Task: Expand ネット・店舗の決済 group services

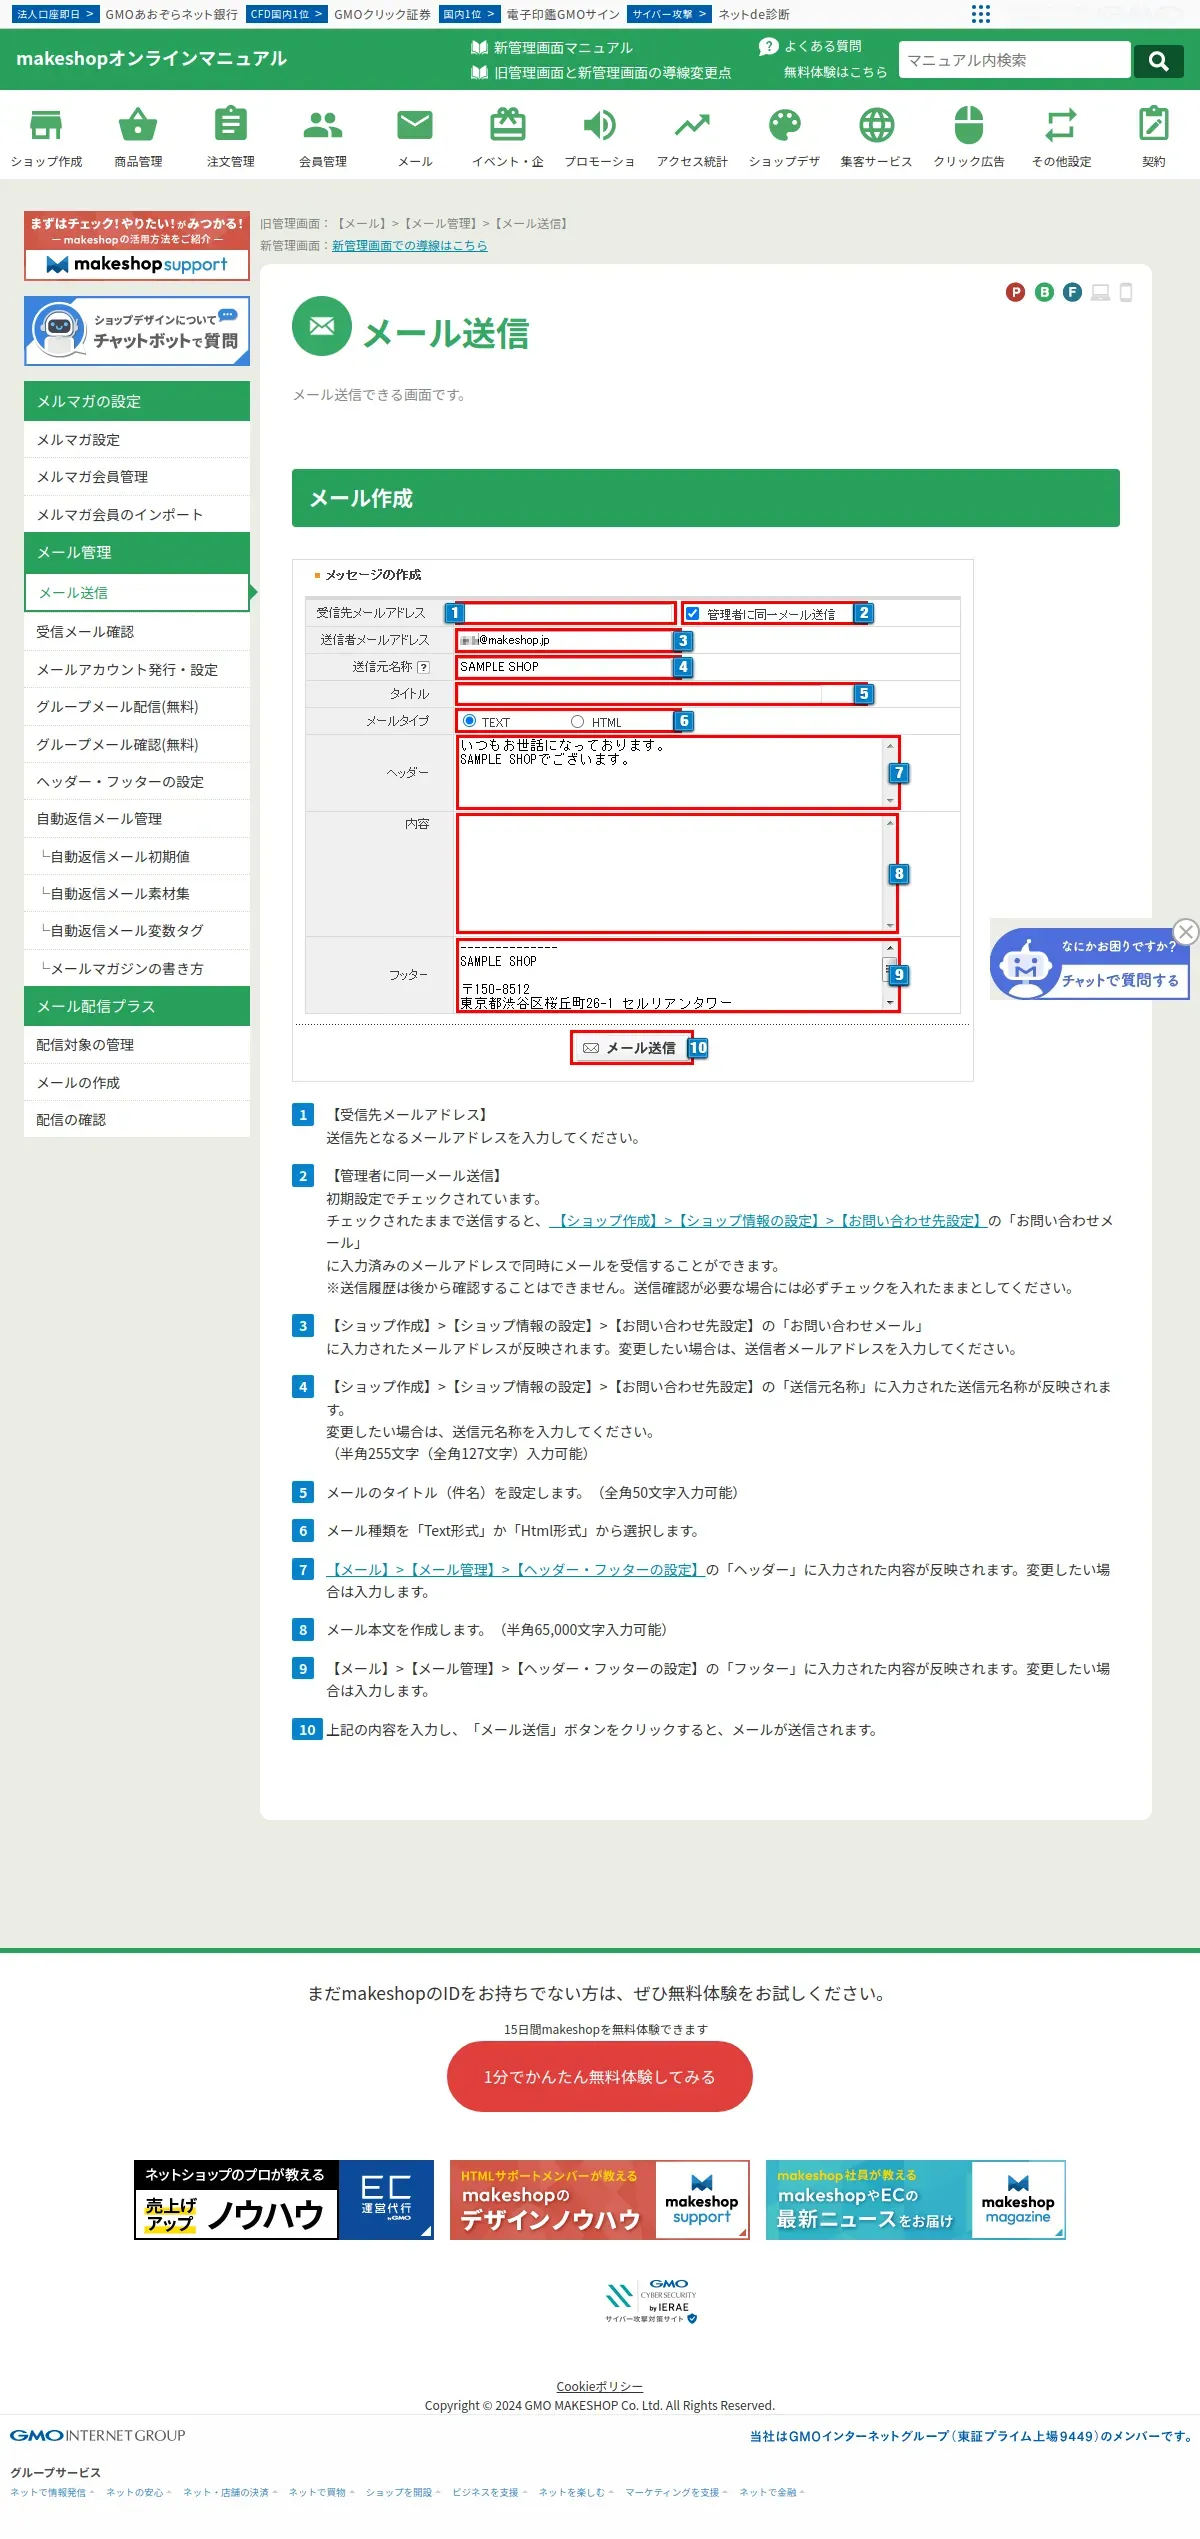Action: coord(230,2492)
